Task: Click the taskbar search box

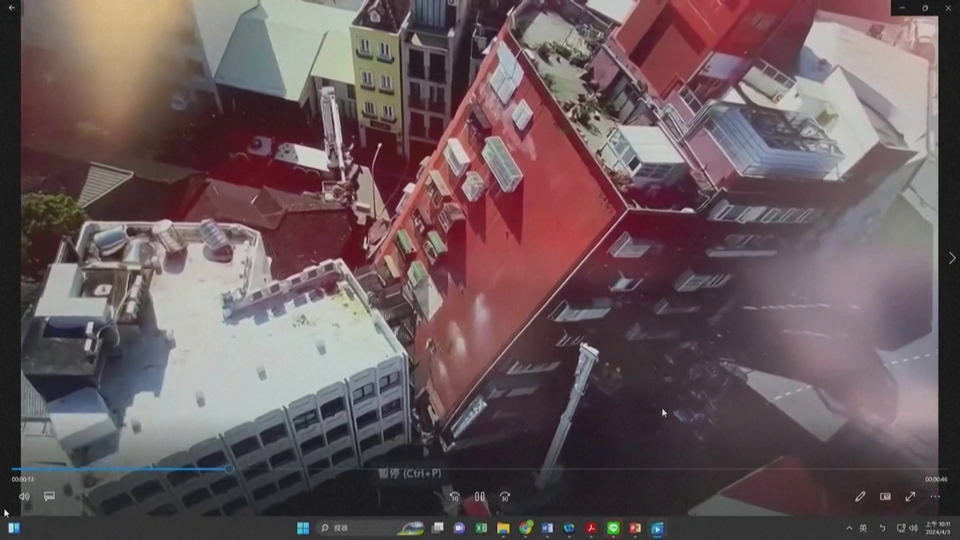Action: (x=371, y=528)
